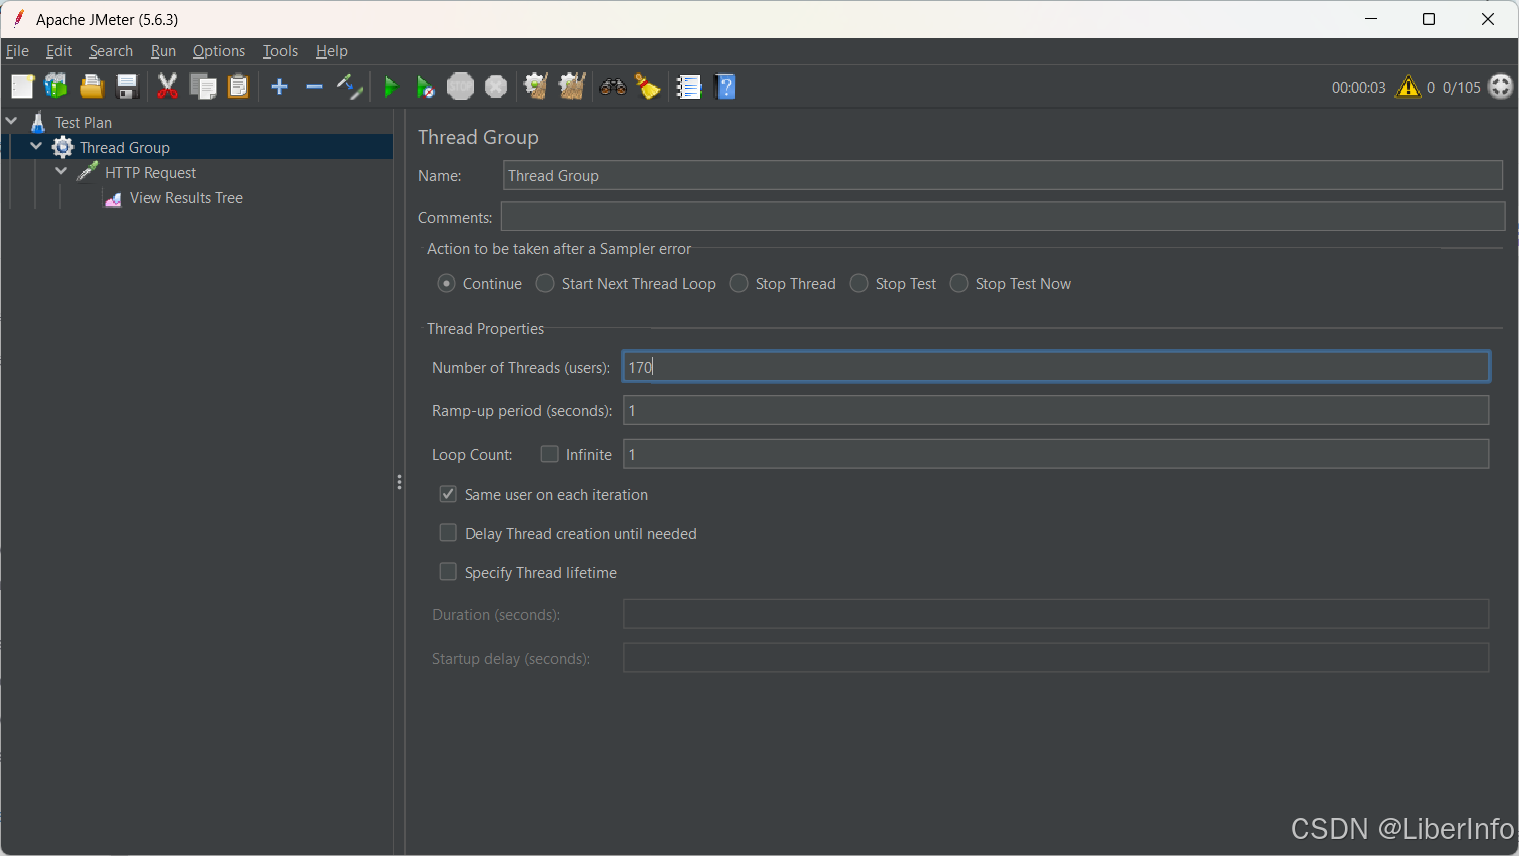
Task: Open the Options menu
Action: coord(218,51)
